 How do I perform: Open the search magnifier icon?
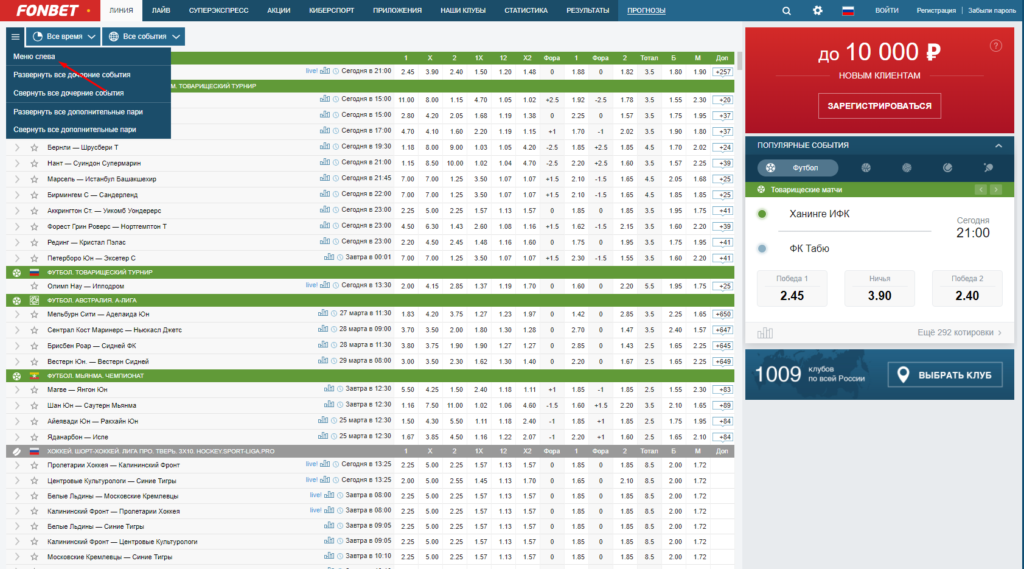point(786,10)
